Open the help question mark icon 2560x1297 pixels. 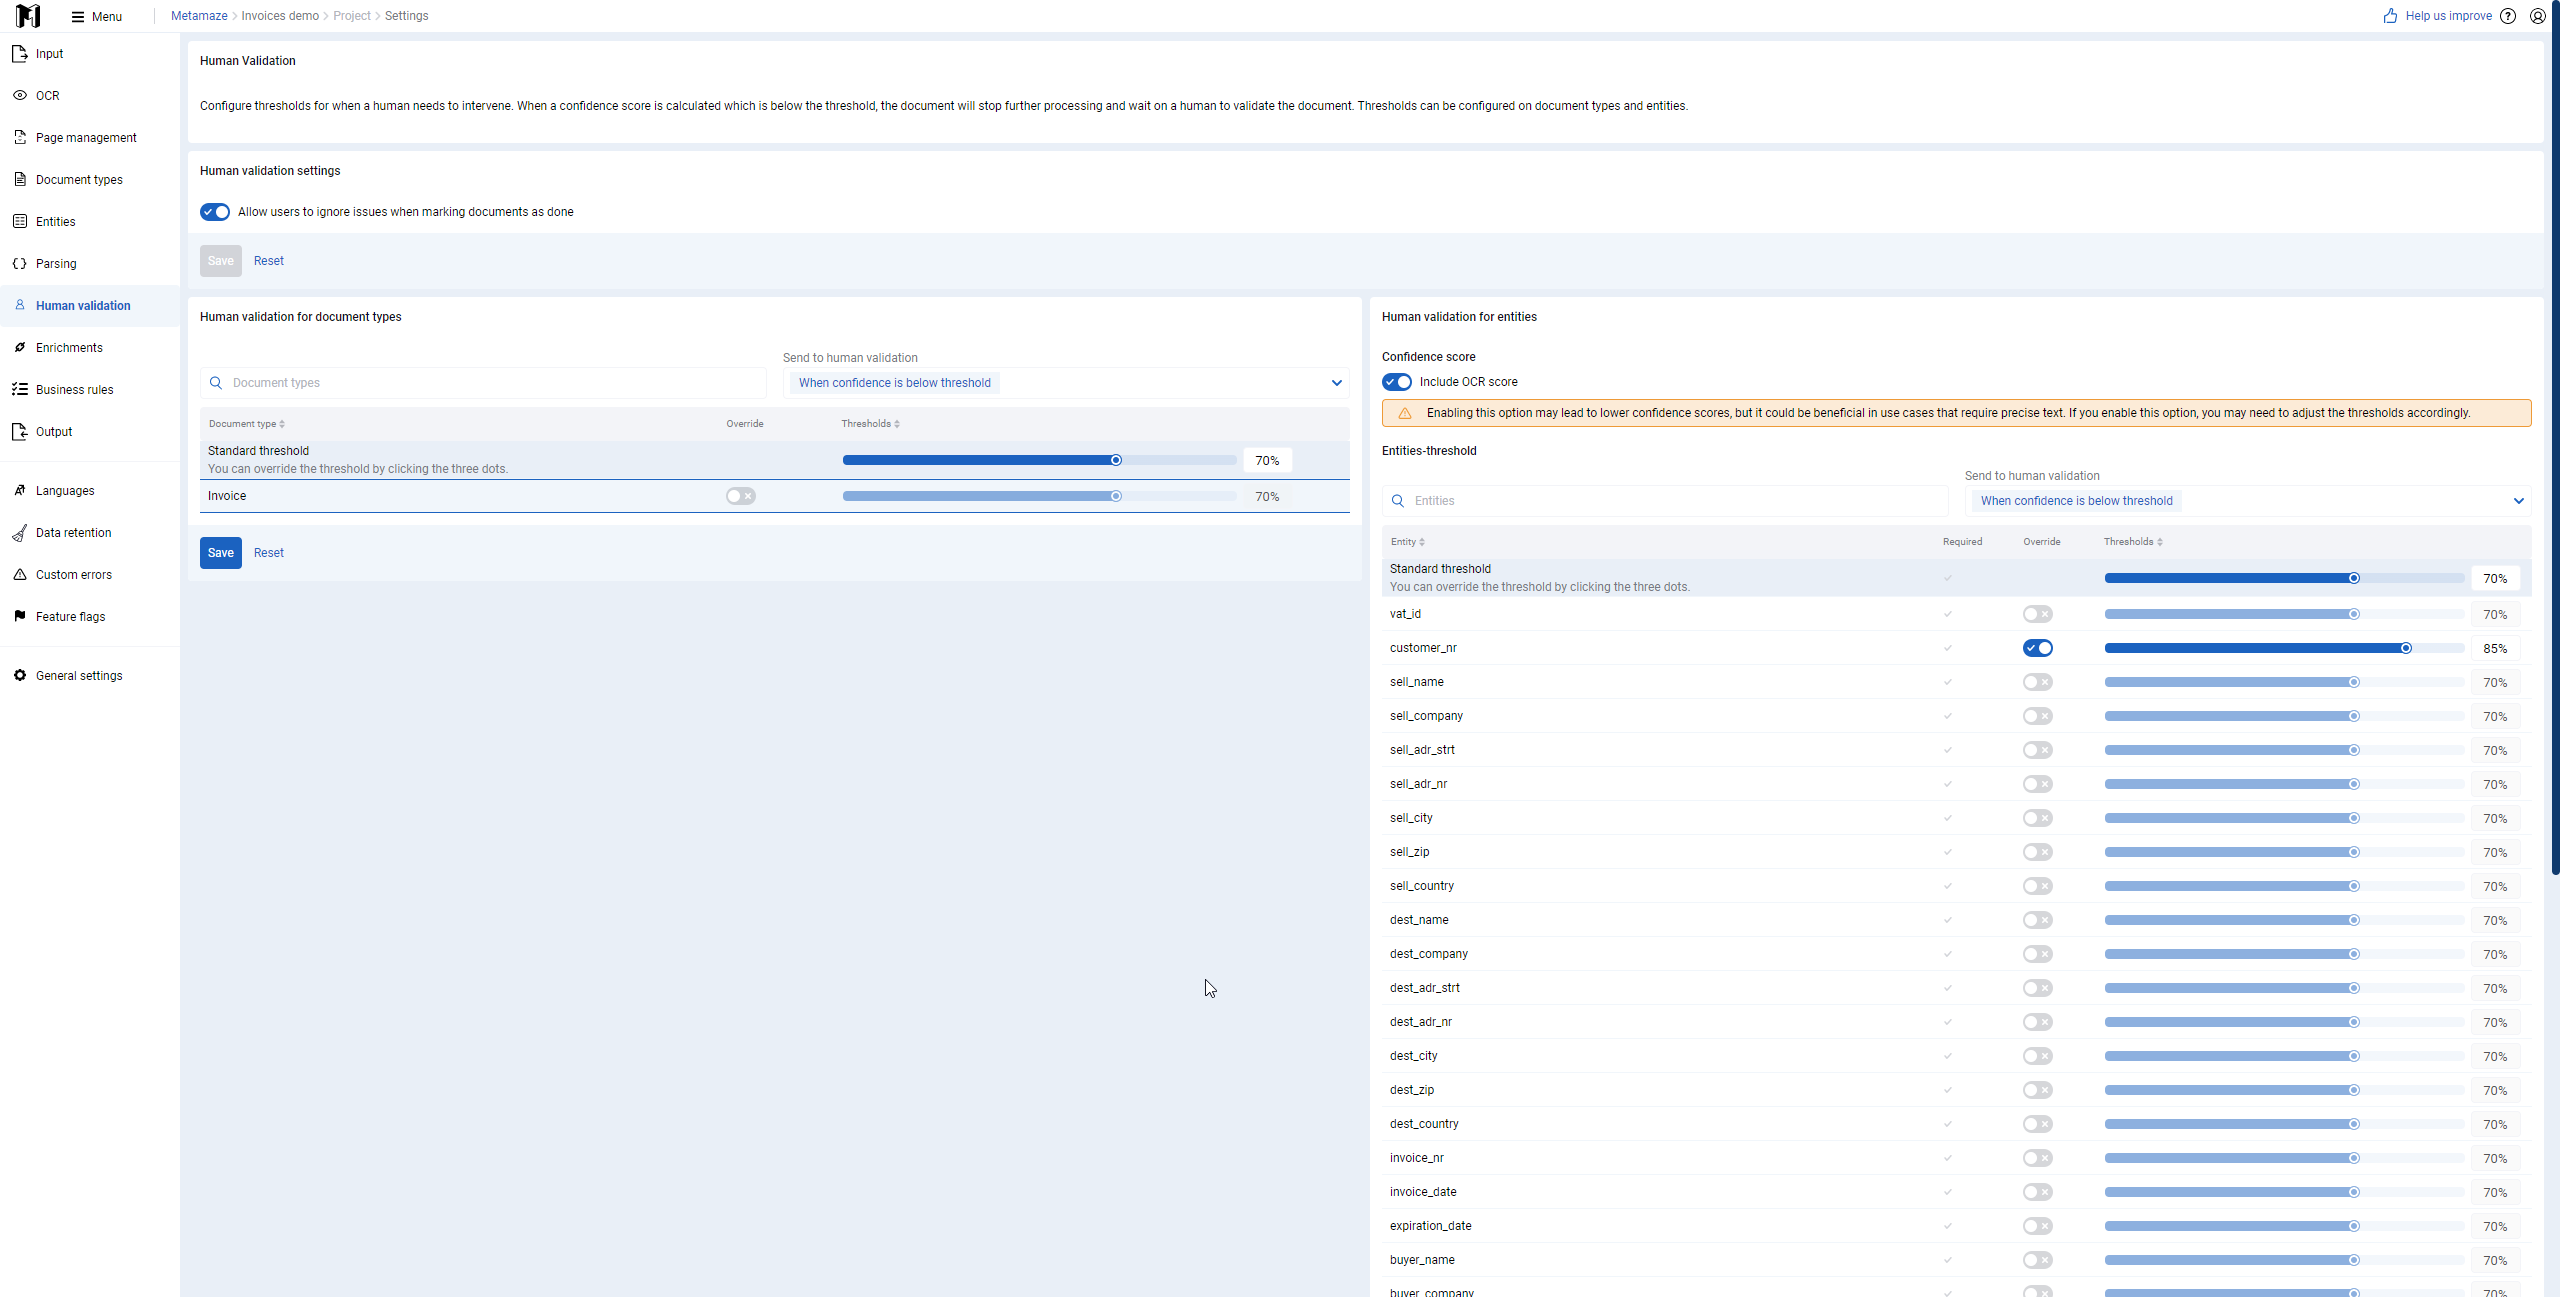[x=2508, y=16]
